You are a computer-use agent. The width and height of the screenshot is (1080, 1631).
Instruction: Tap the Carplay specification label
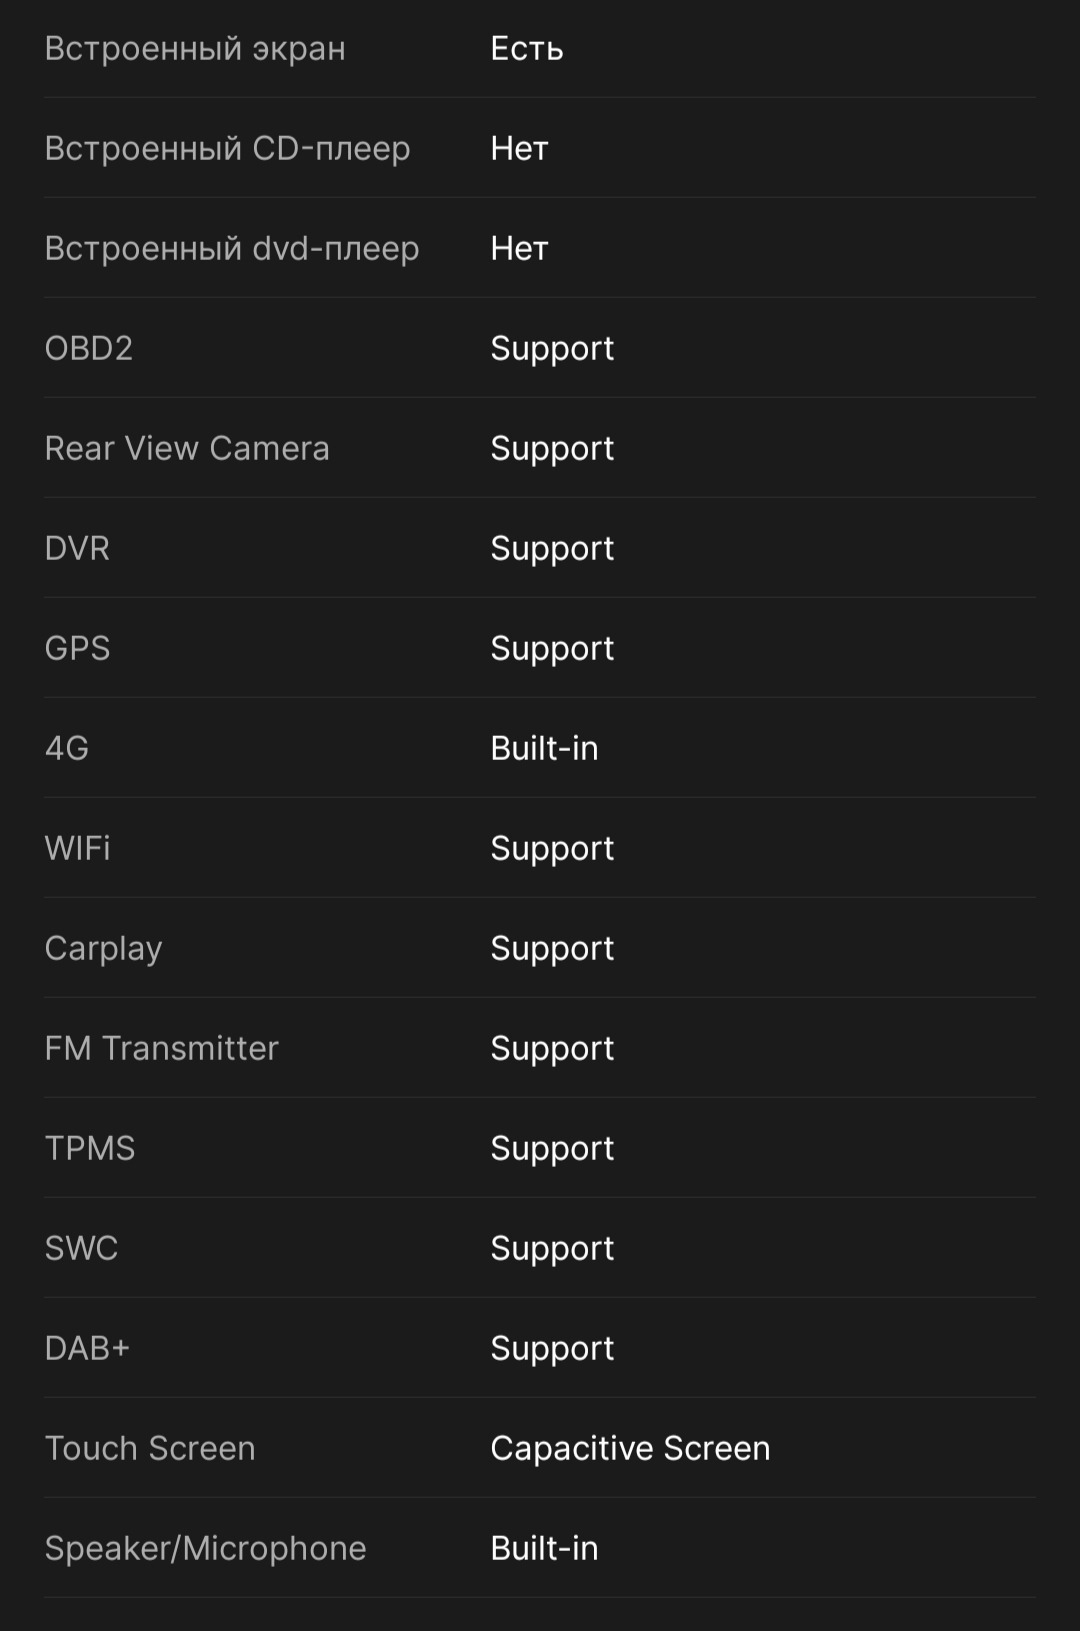pyautogui.click(x=103, y=949)
